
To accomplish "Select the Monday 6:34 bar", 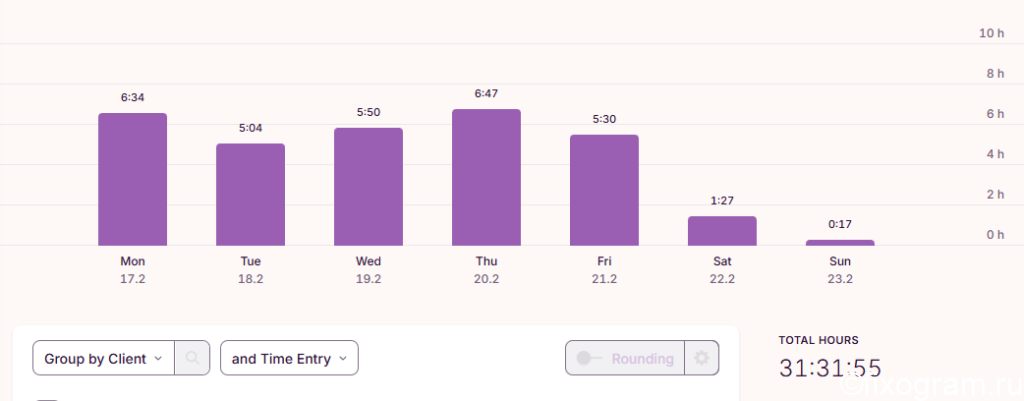I will coord(133,179).
